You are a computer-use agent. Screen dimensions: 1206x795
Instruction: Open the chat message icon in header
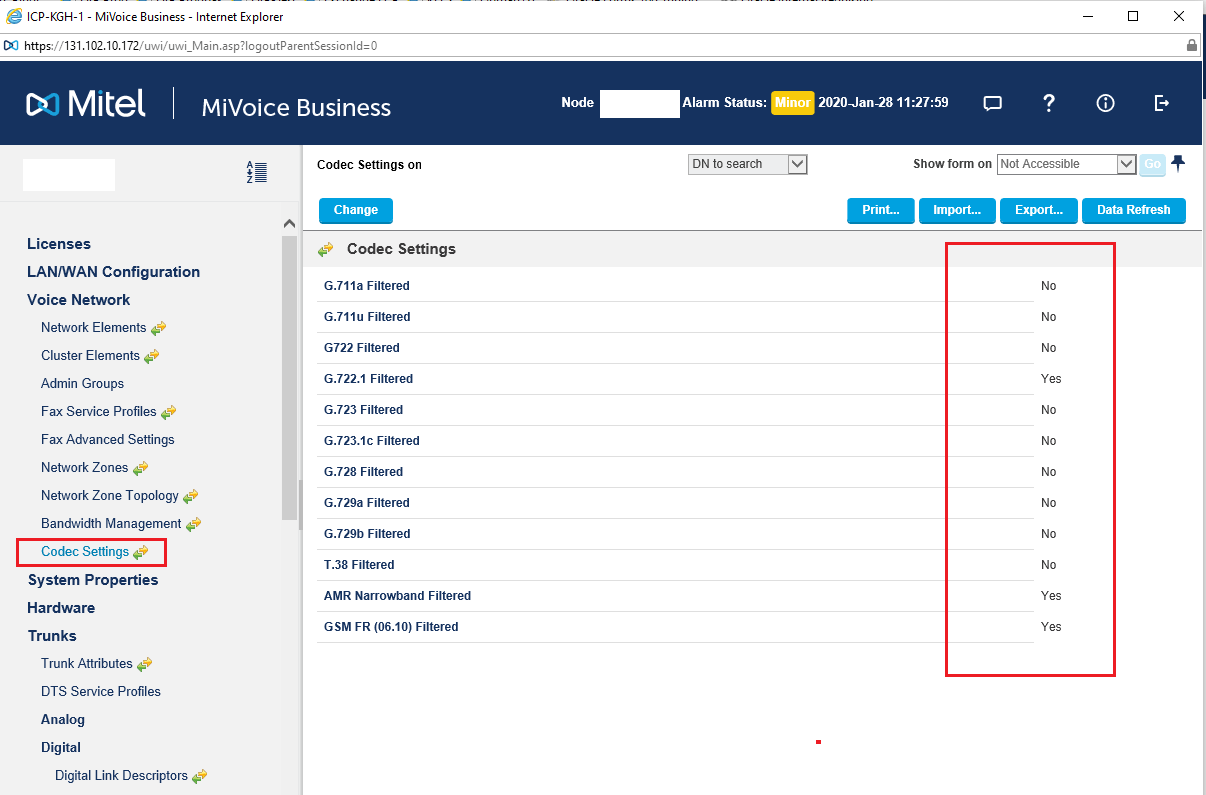[x=992, y=103]
